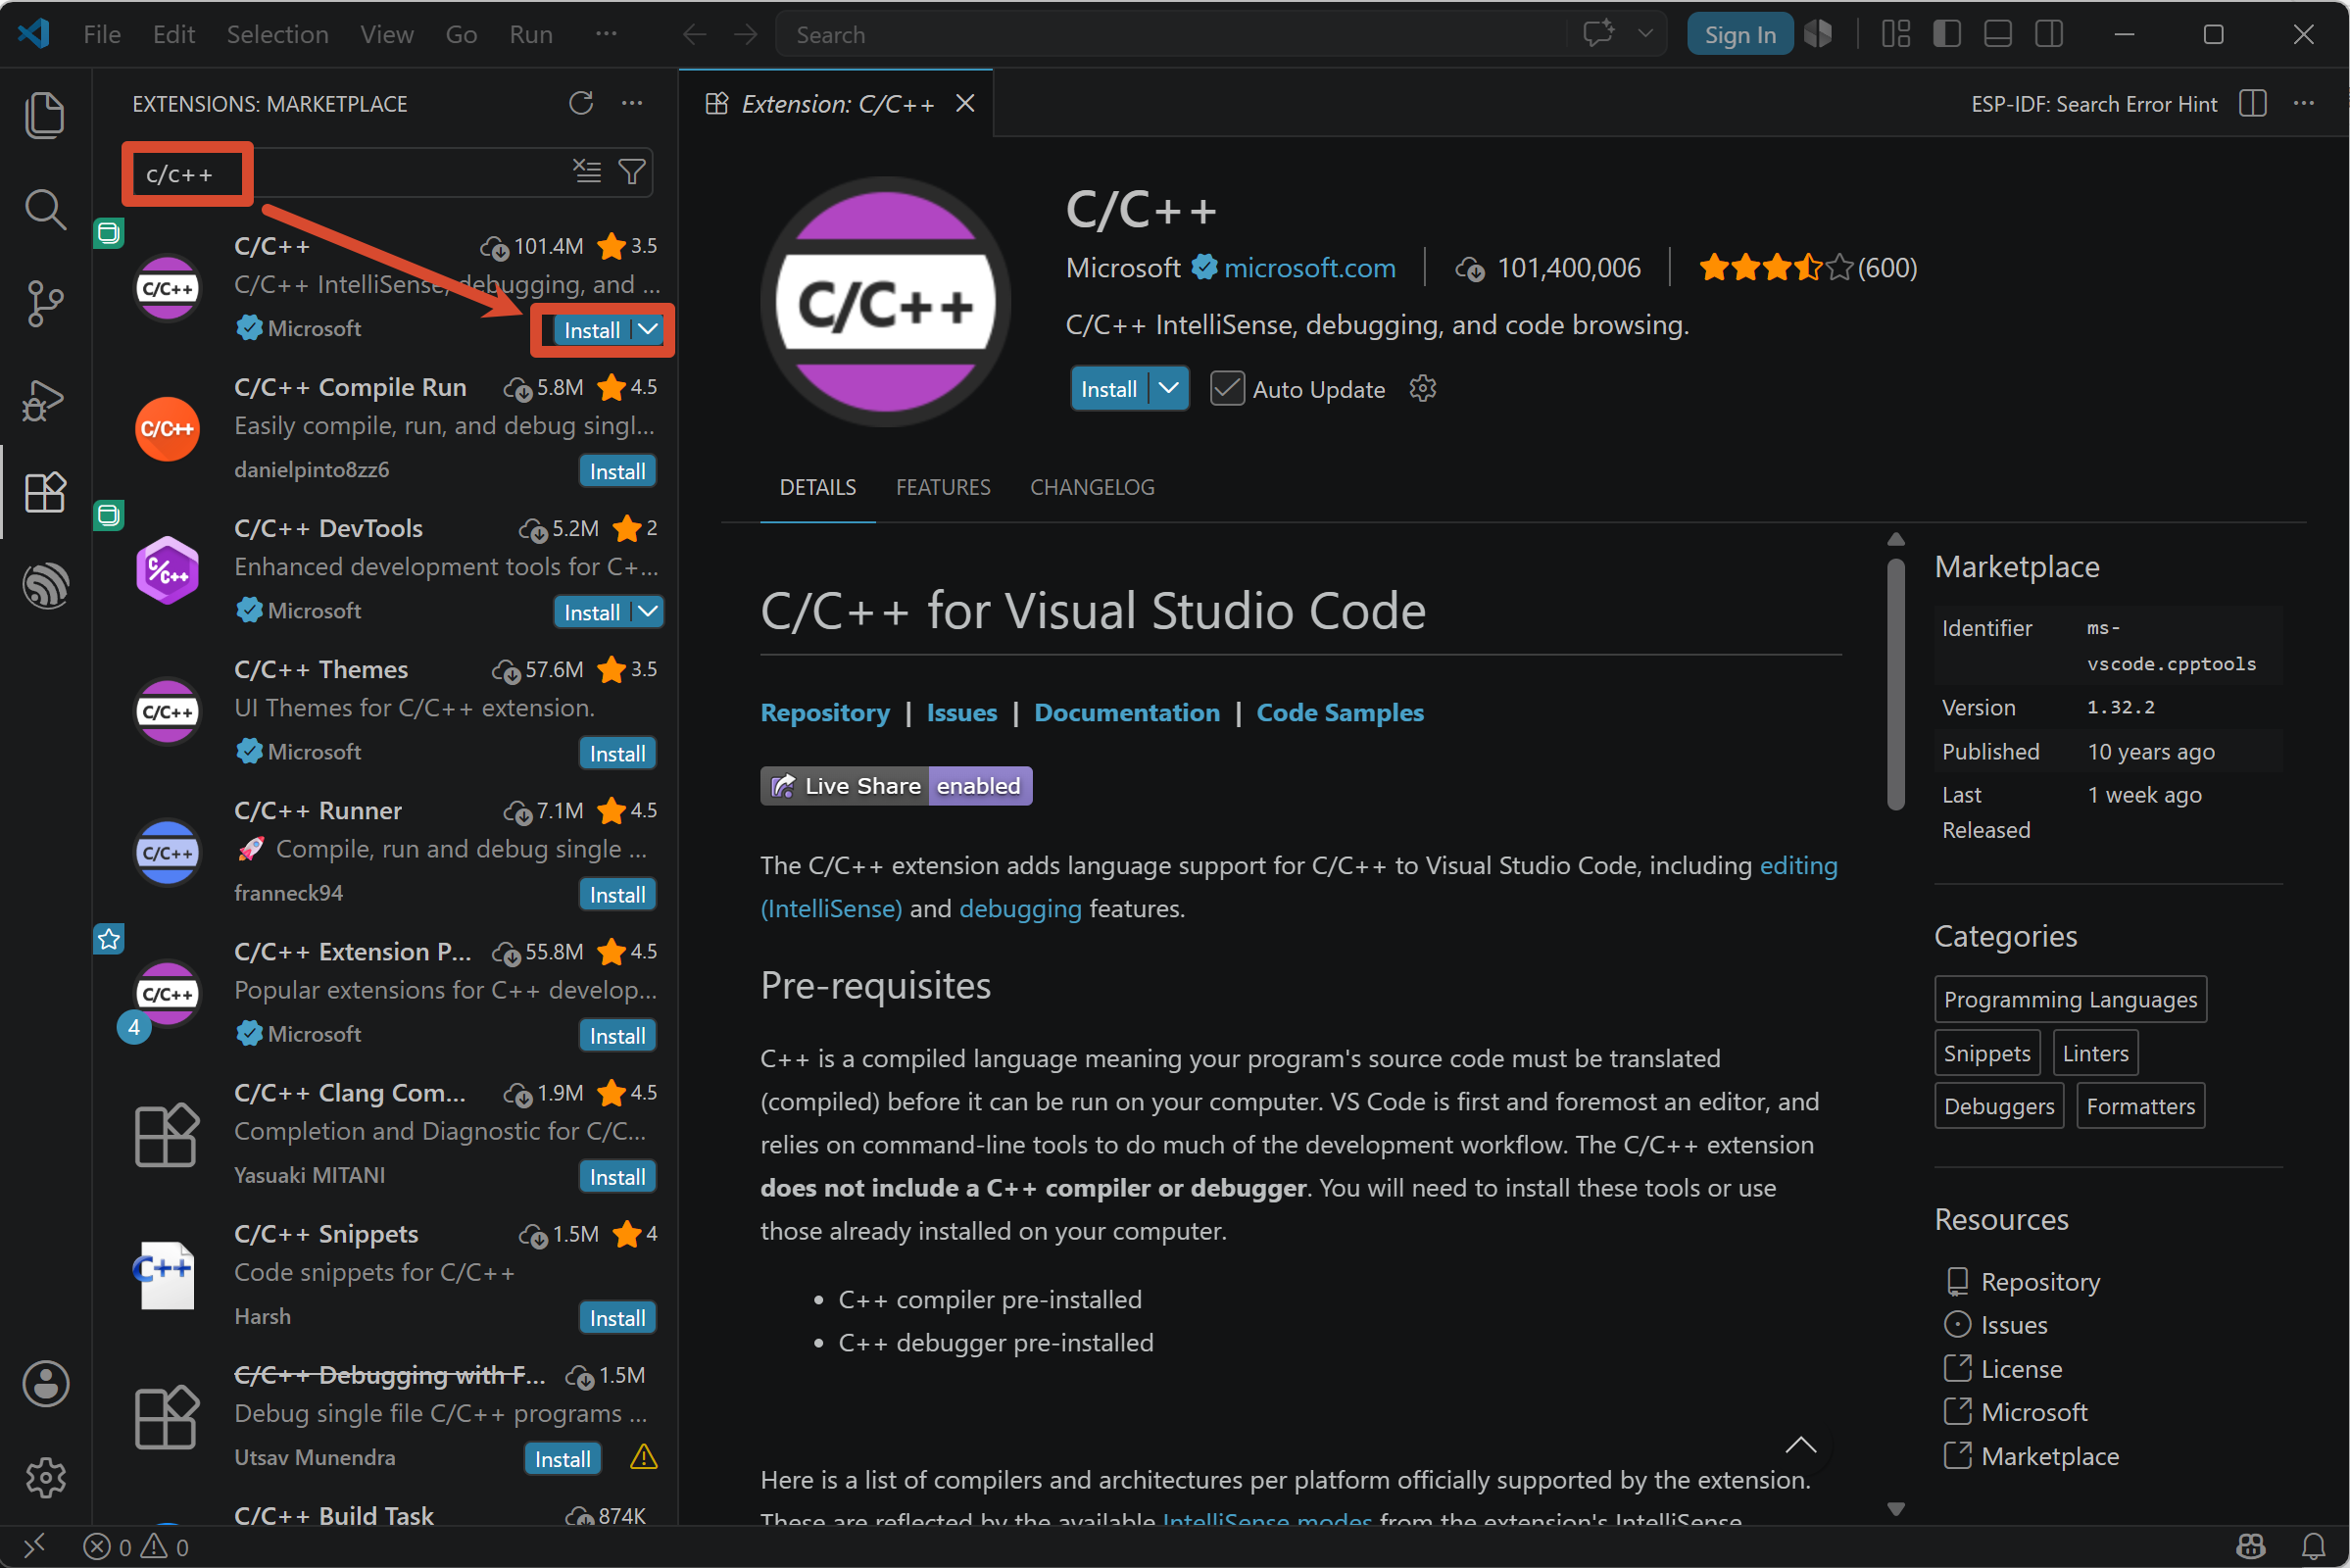This screenshot has height=1568, width=2350.
Task: Open the Run menu
Action: (x=531, y=34)
